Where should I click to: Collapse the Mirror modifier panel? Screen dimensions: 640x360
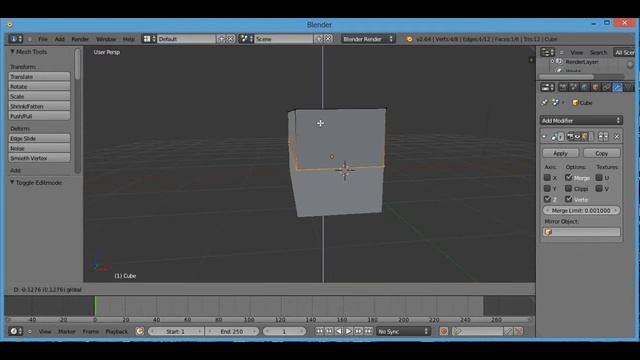(544, 137)
